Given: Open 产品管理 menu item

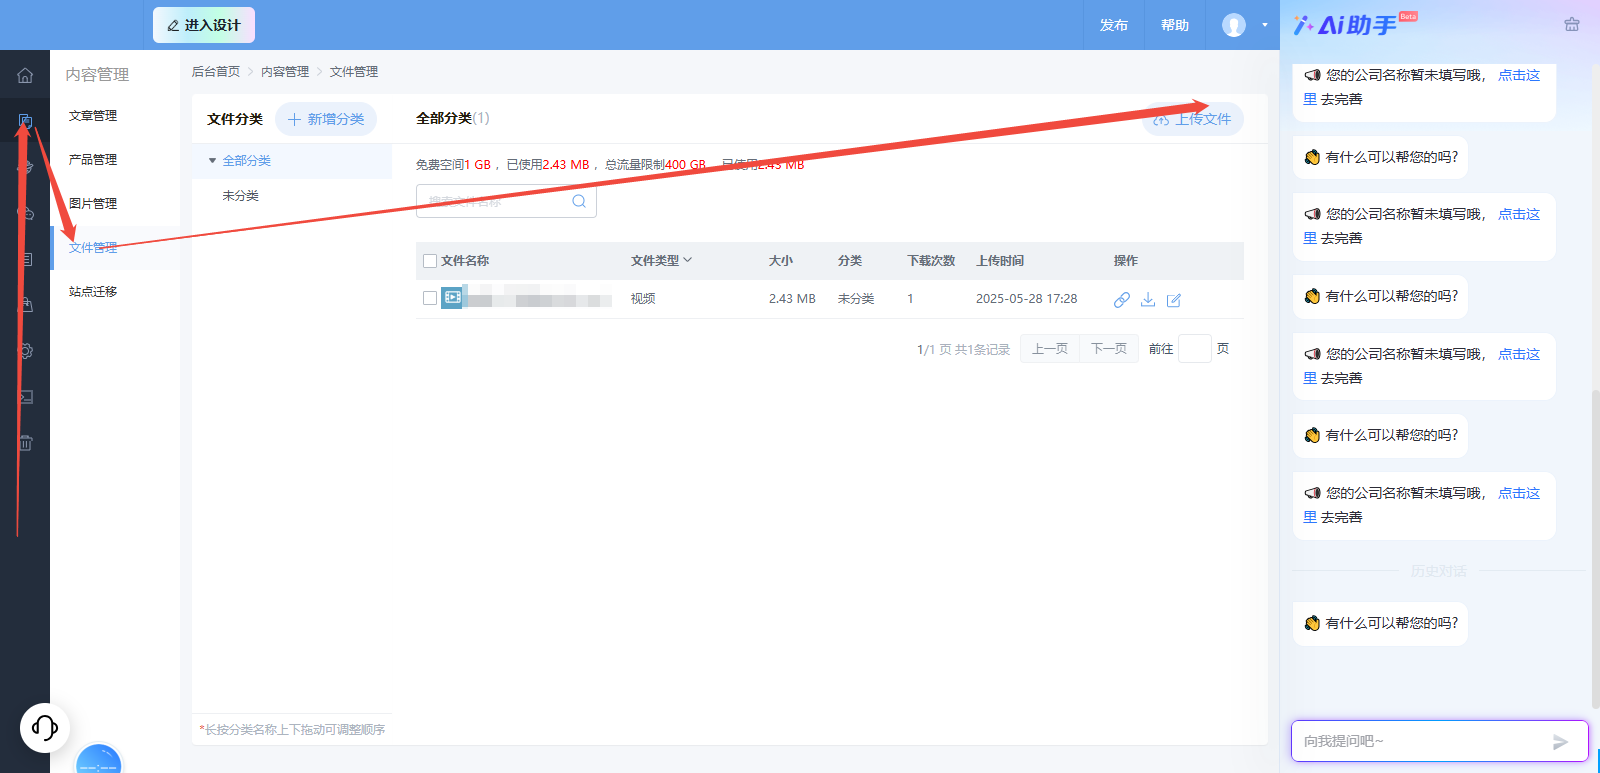Looking at the screenshot, I should (93, 160).
